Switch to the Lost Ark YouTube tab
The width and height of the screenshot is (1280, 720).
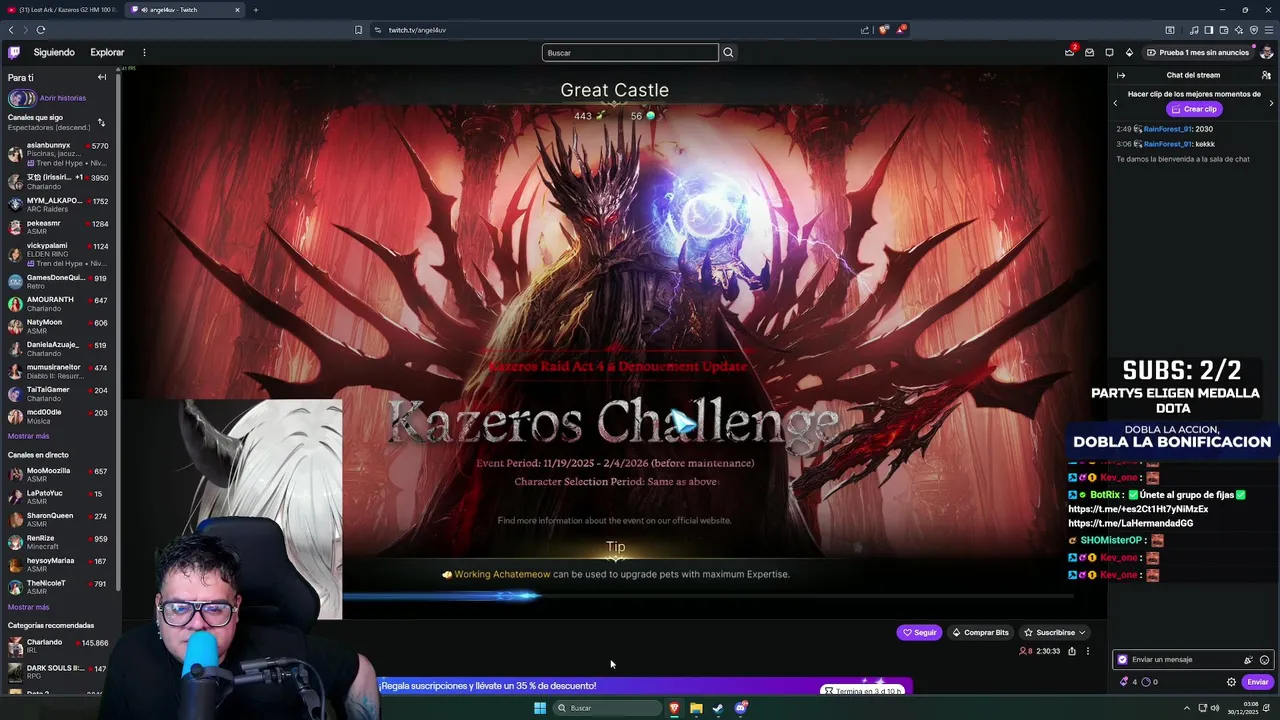(x=61, y=10)
